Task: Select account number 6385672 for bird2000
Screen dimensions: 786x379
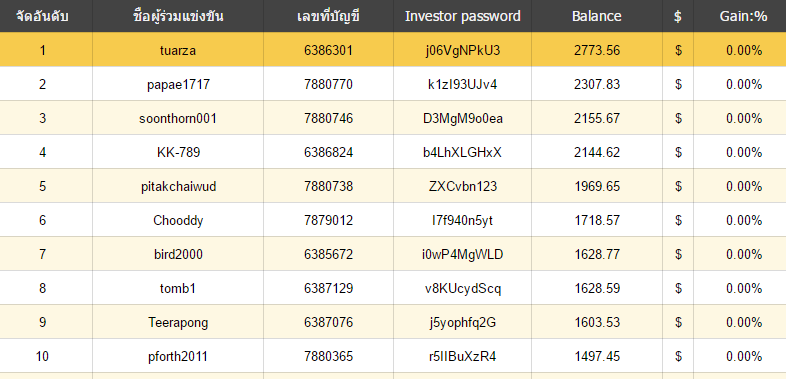Action: 328,255
